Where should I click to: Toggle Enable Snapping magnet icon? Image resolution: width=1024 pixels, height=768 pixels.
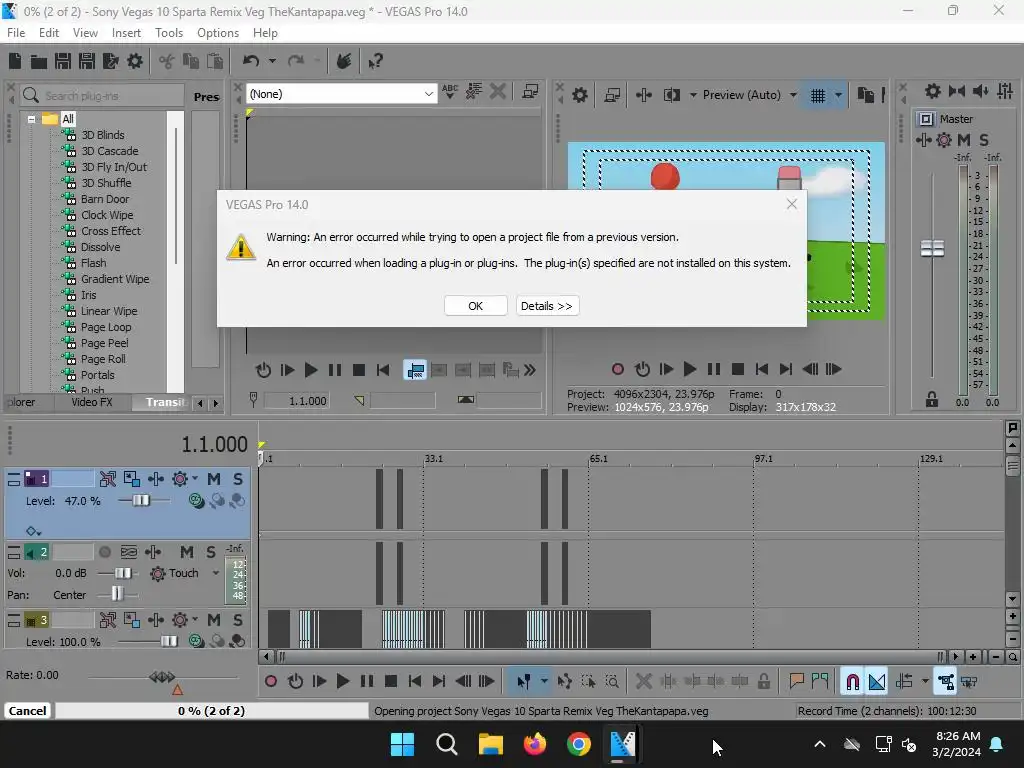[852, 682]
